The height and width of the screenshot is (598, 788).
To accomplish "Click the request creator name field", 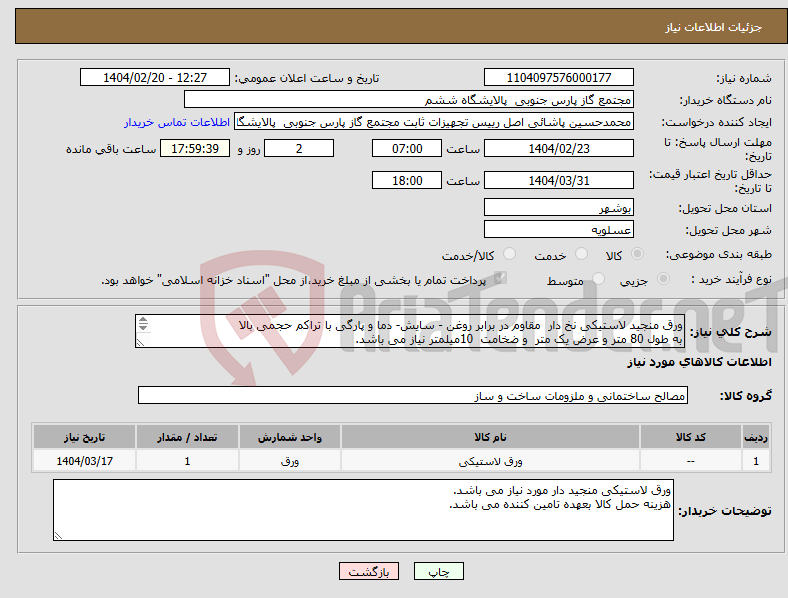I will click(434, 122).
